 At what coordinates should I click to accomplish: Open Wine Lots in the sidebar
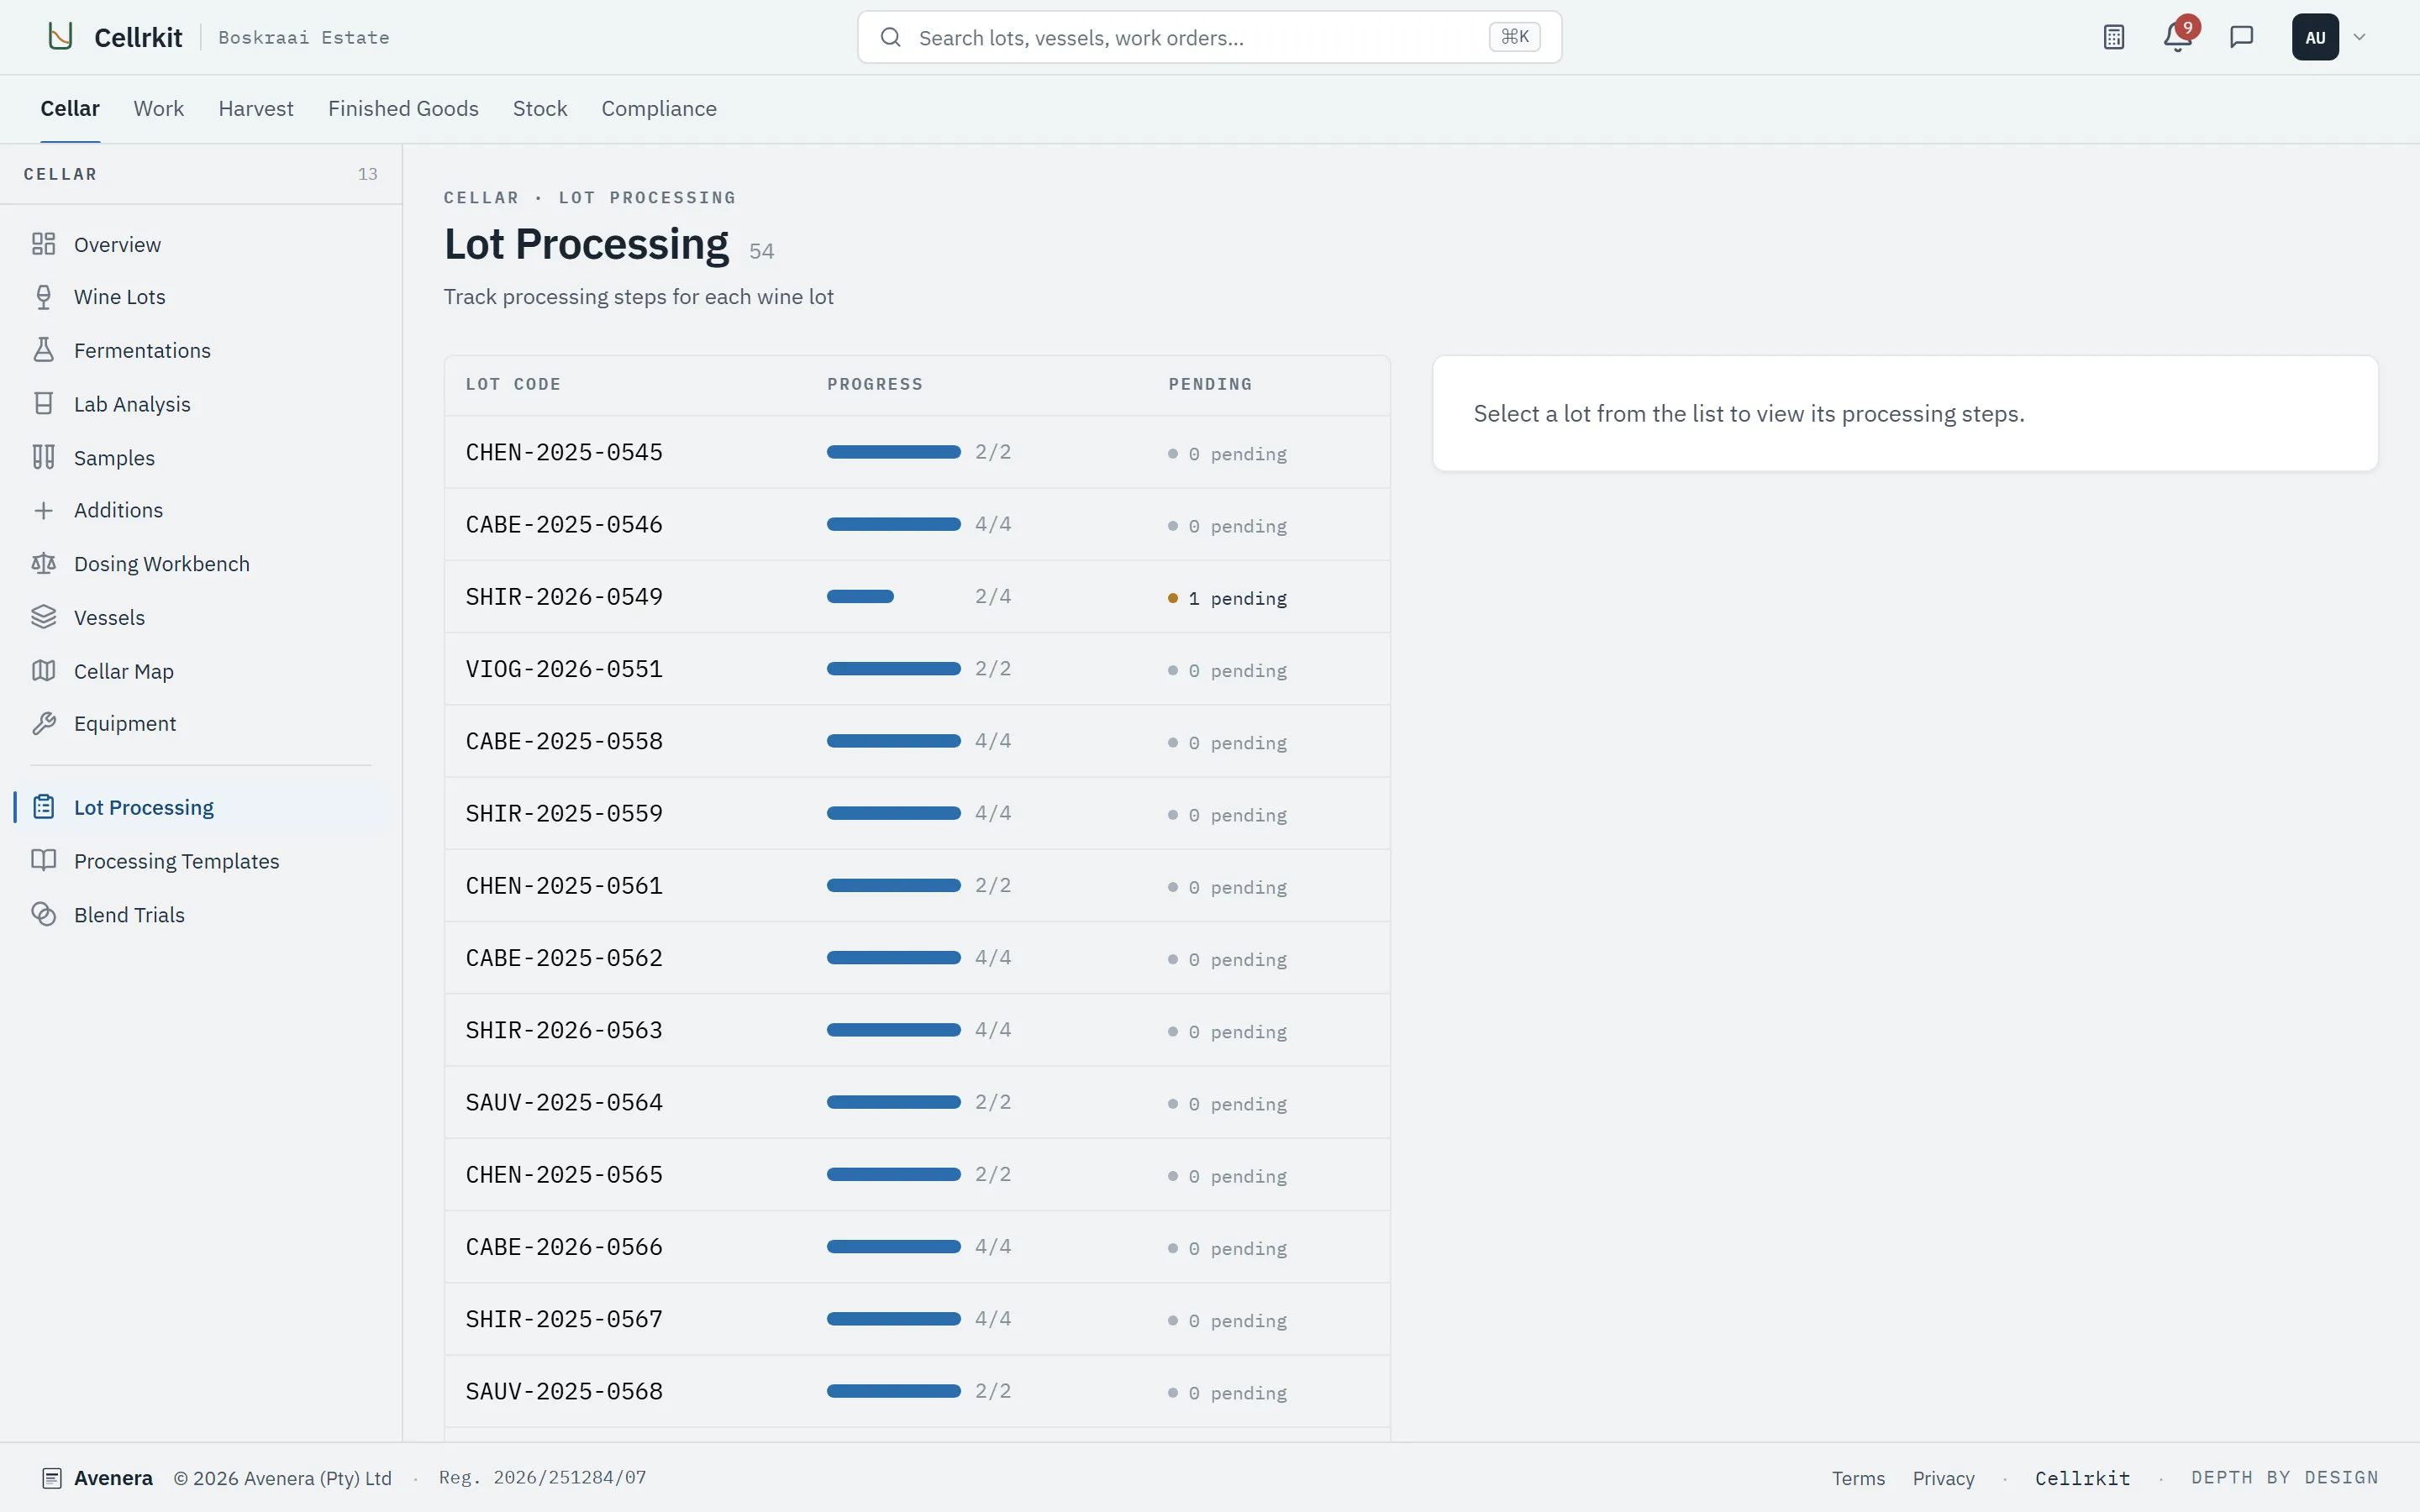tap(200, 297)
